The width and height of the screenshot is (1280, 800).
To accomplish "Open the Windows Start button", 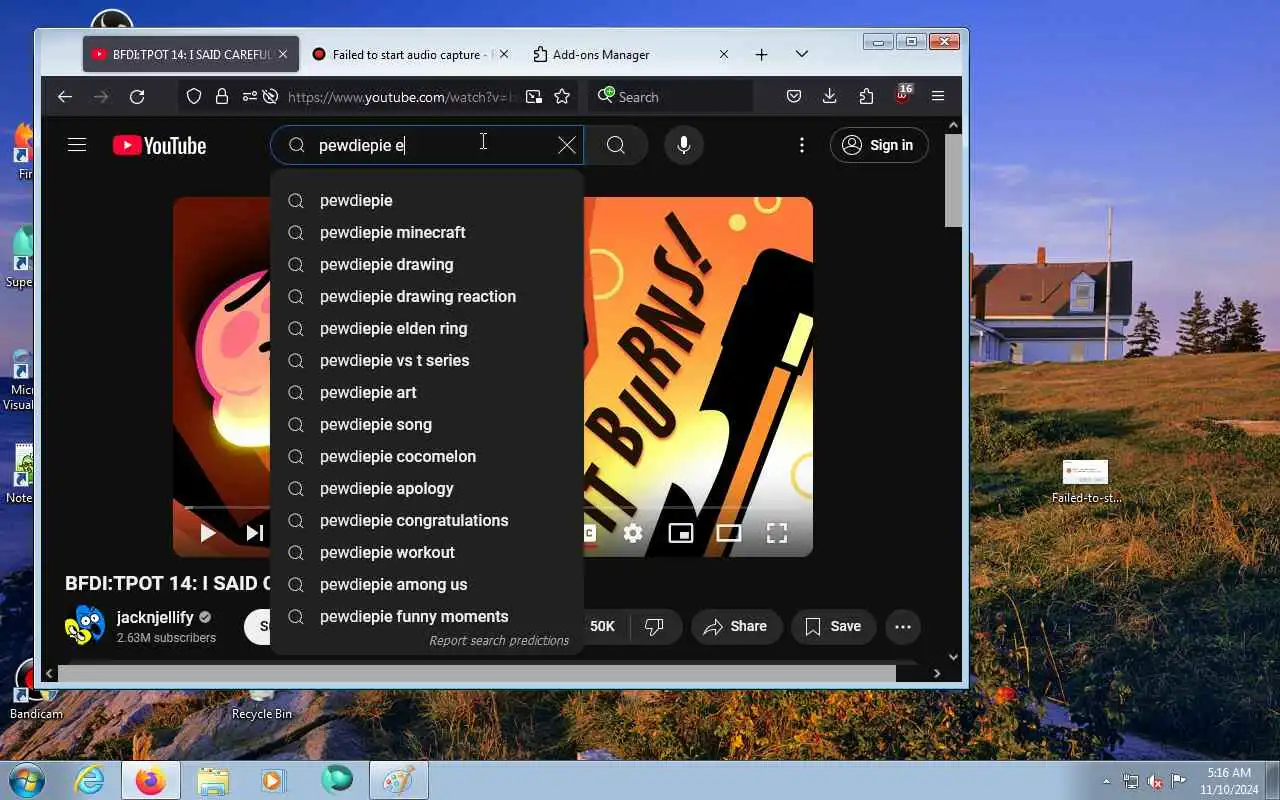I will click(x=25, y=780).
